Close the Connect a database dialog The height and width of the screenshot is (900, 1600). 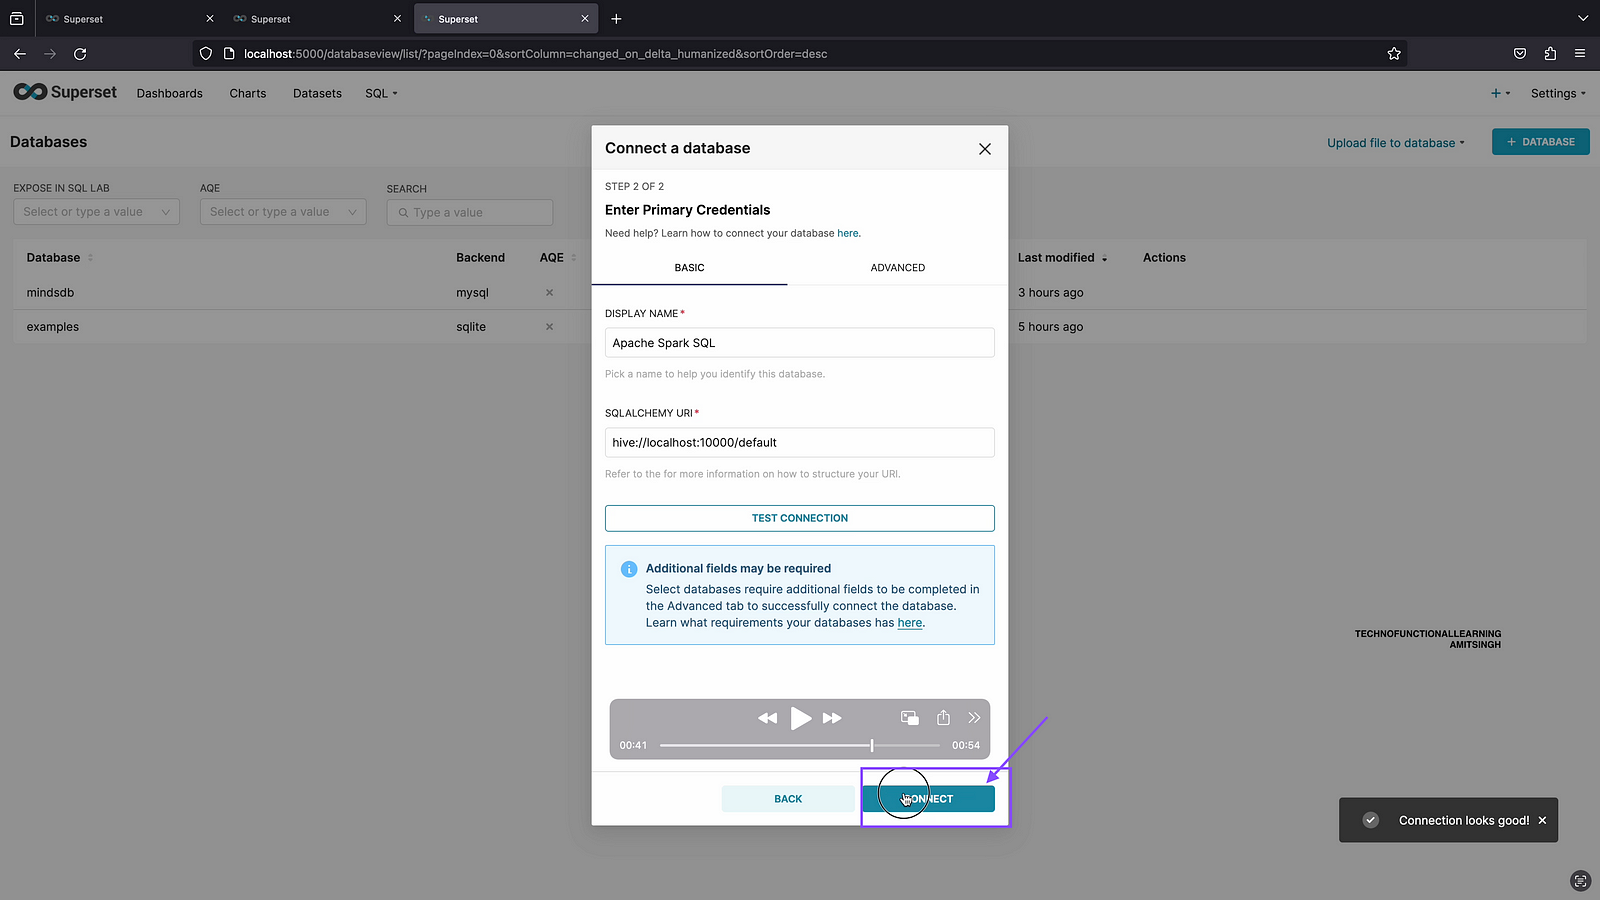tap(984, 149)
